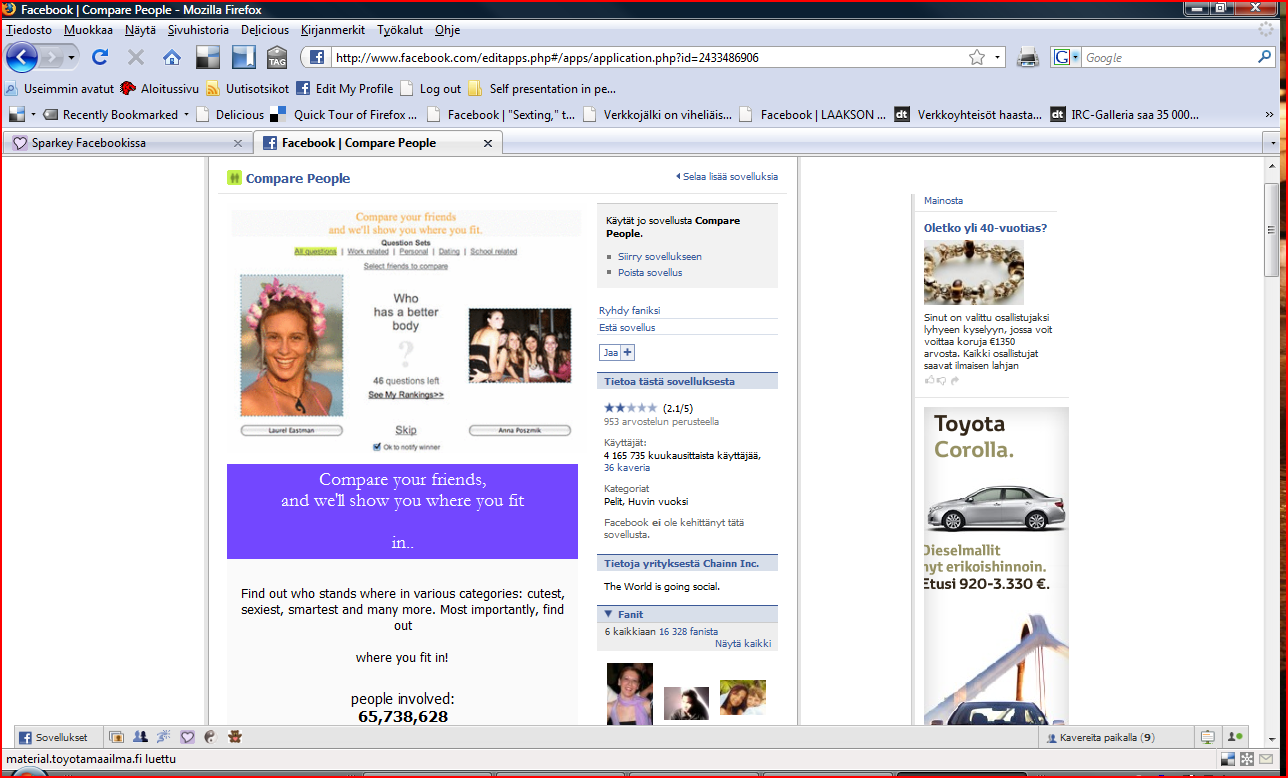Click the page vertical scrollbar thumb

coord(1271,230)
